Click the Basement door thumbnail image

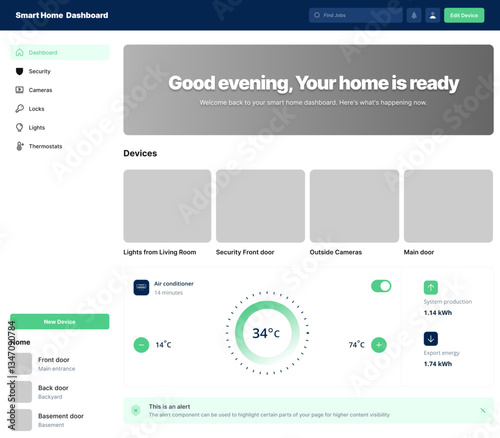point(22,420)
